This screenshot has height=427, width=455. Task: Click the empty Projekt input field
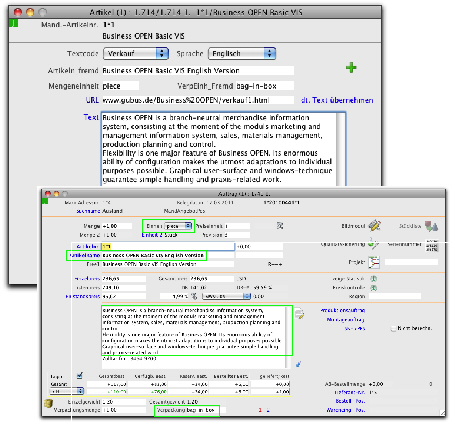[x=411, y=262]
